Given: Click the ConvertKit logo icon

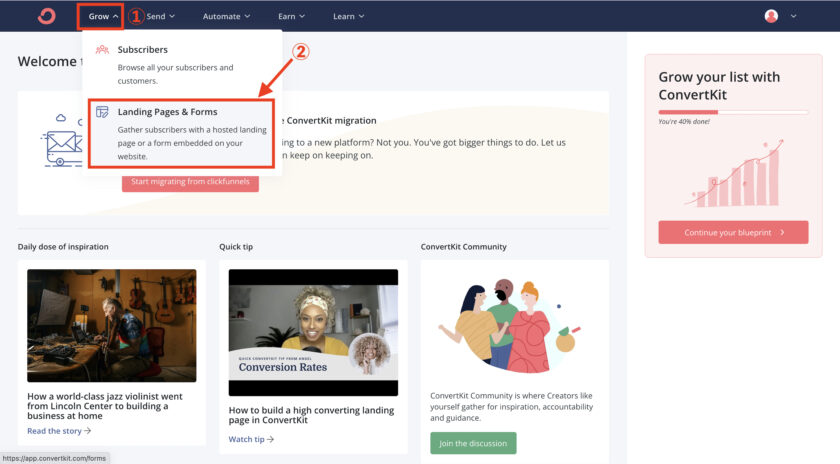Looking at the screenshot, I should coord(47,16).
